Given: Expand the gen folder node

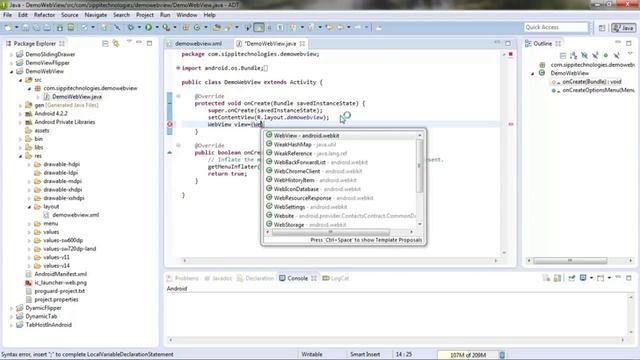Looking at the screenshot, I should click(x=20, y=105).
